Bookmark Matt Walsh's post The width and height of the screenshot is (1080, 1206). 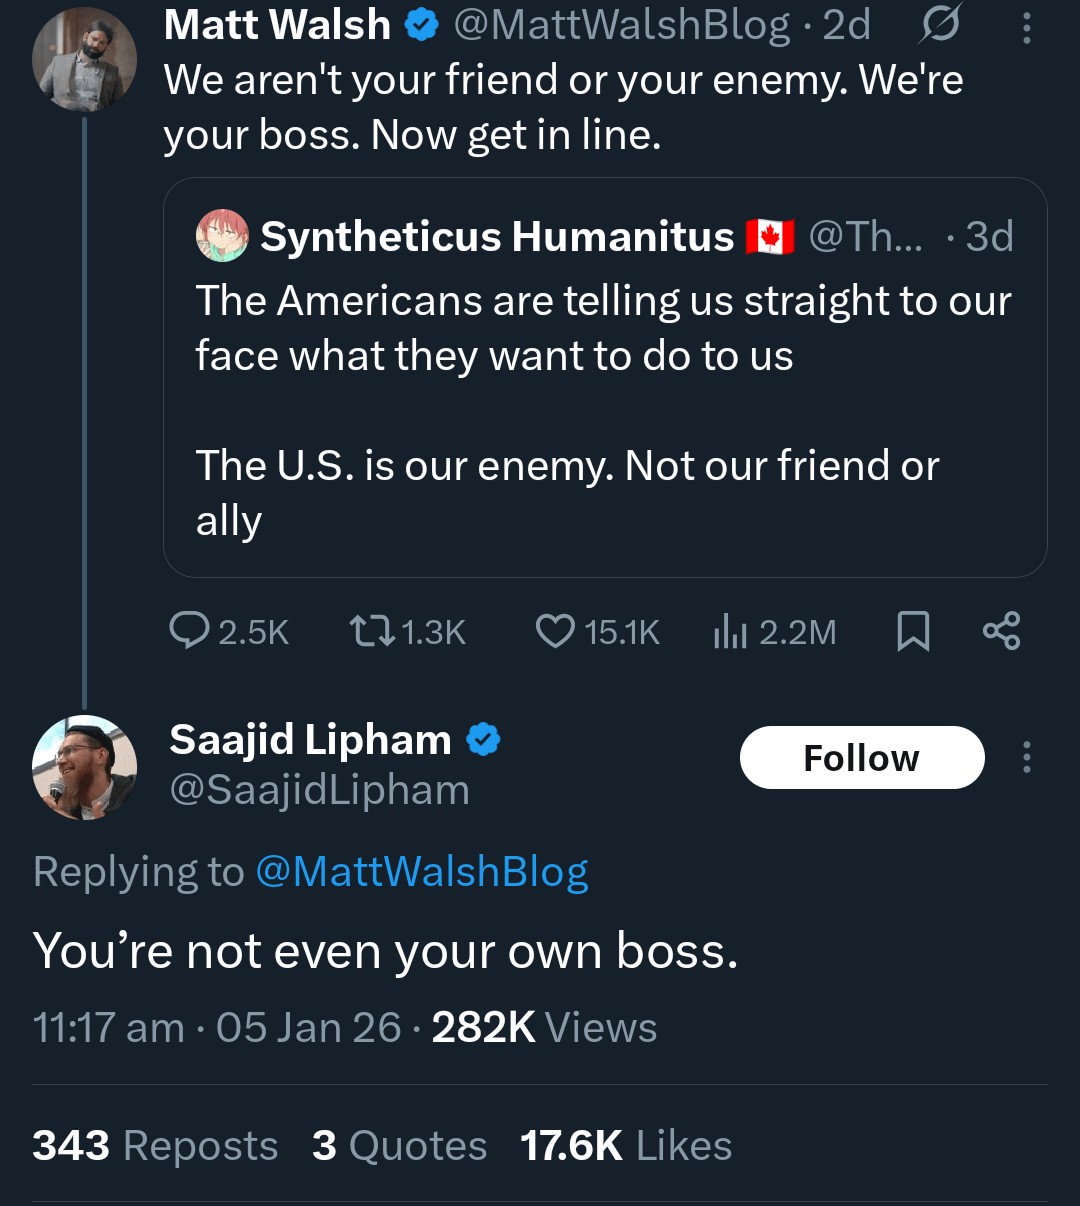coord(913,631)
